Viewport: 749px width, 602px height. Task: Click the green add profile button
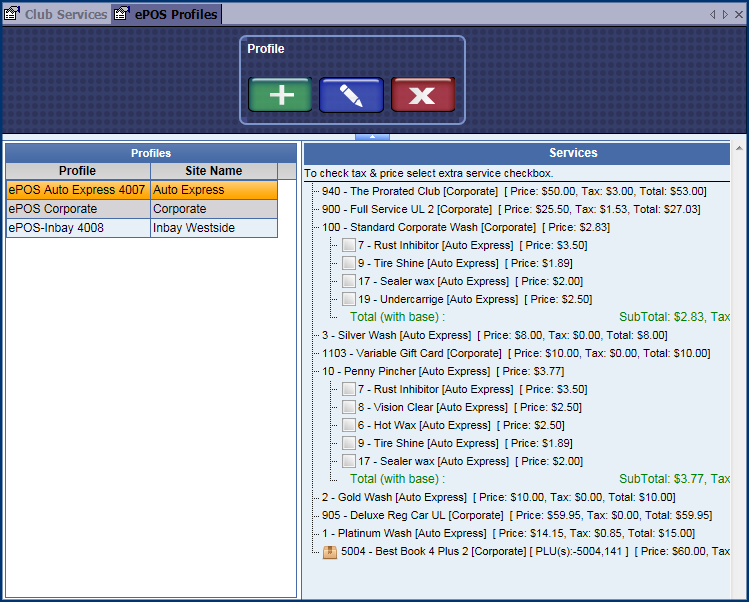click(x=280, y=95)
